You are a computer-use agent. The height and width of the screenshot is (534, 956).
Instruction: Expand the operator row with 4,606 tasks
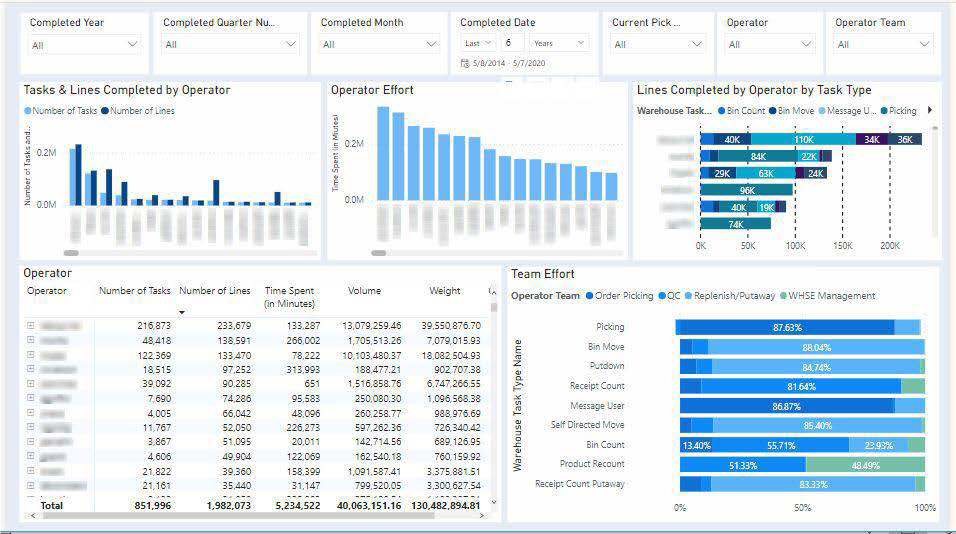pyautogui.click(x=30, y=456)
